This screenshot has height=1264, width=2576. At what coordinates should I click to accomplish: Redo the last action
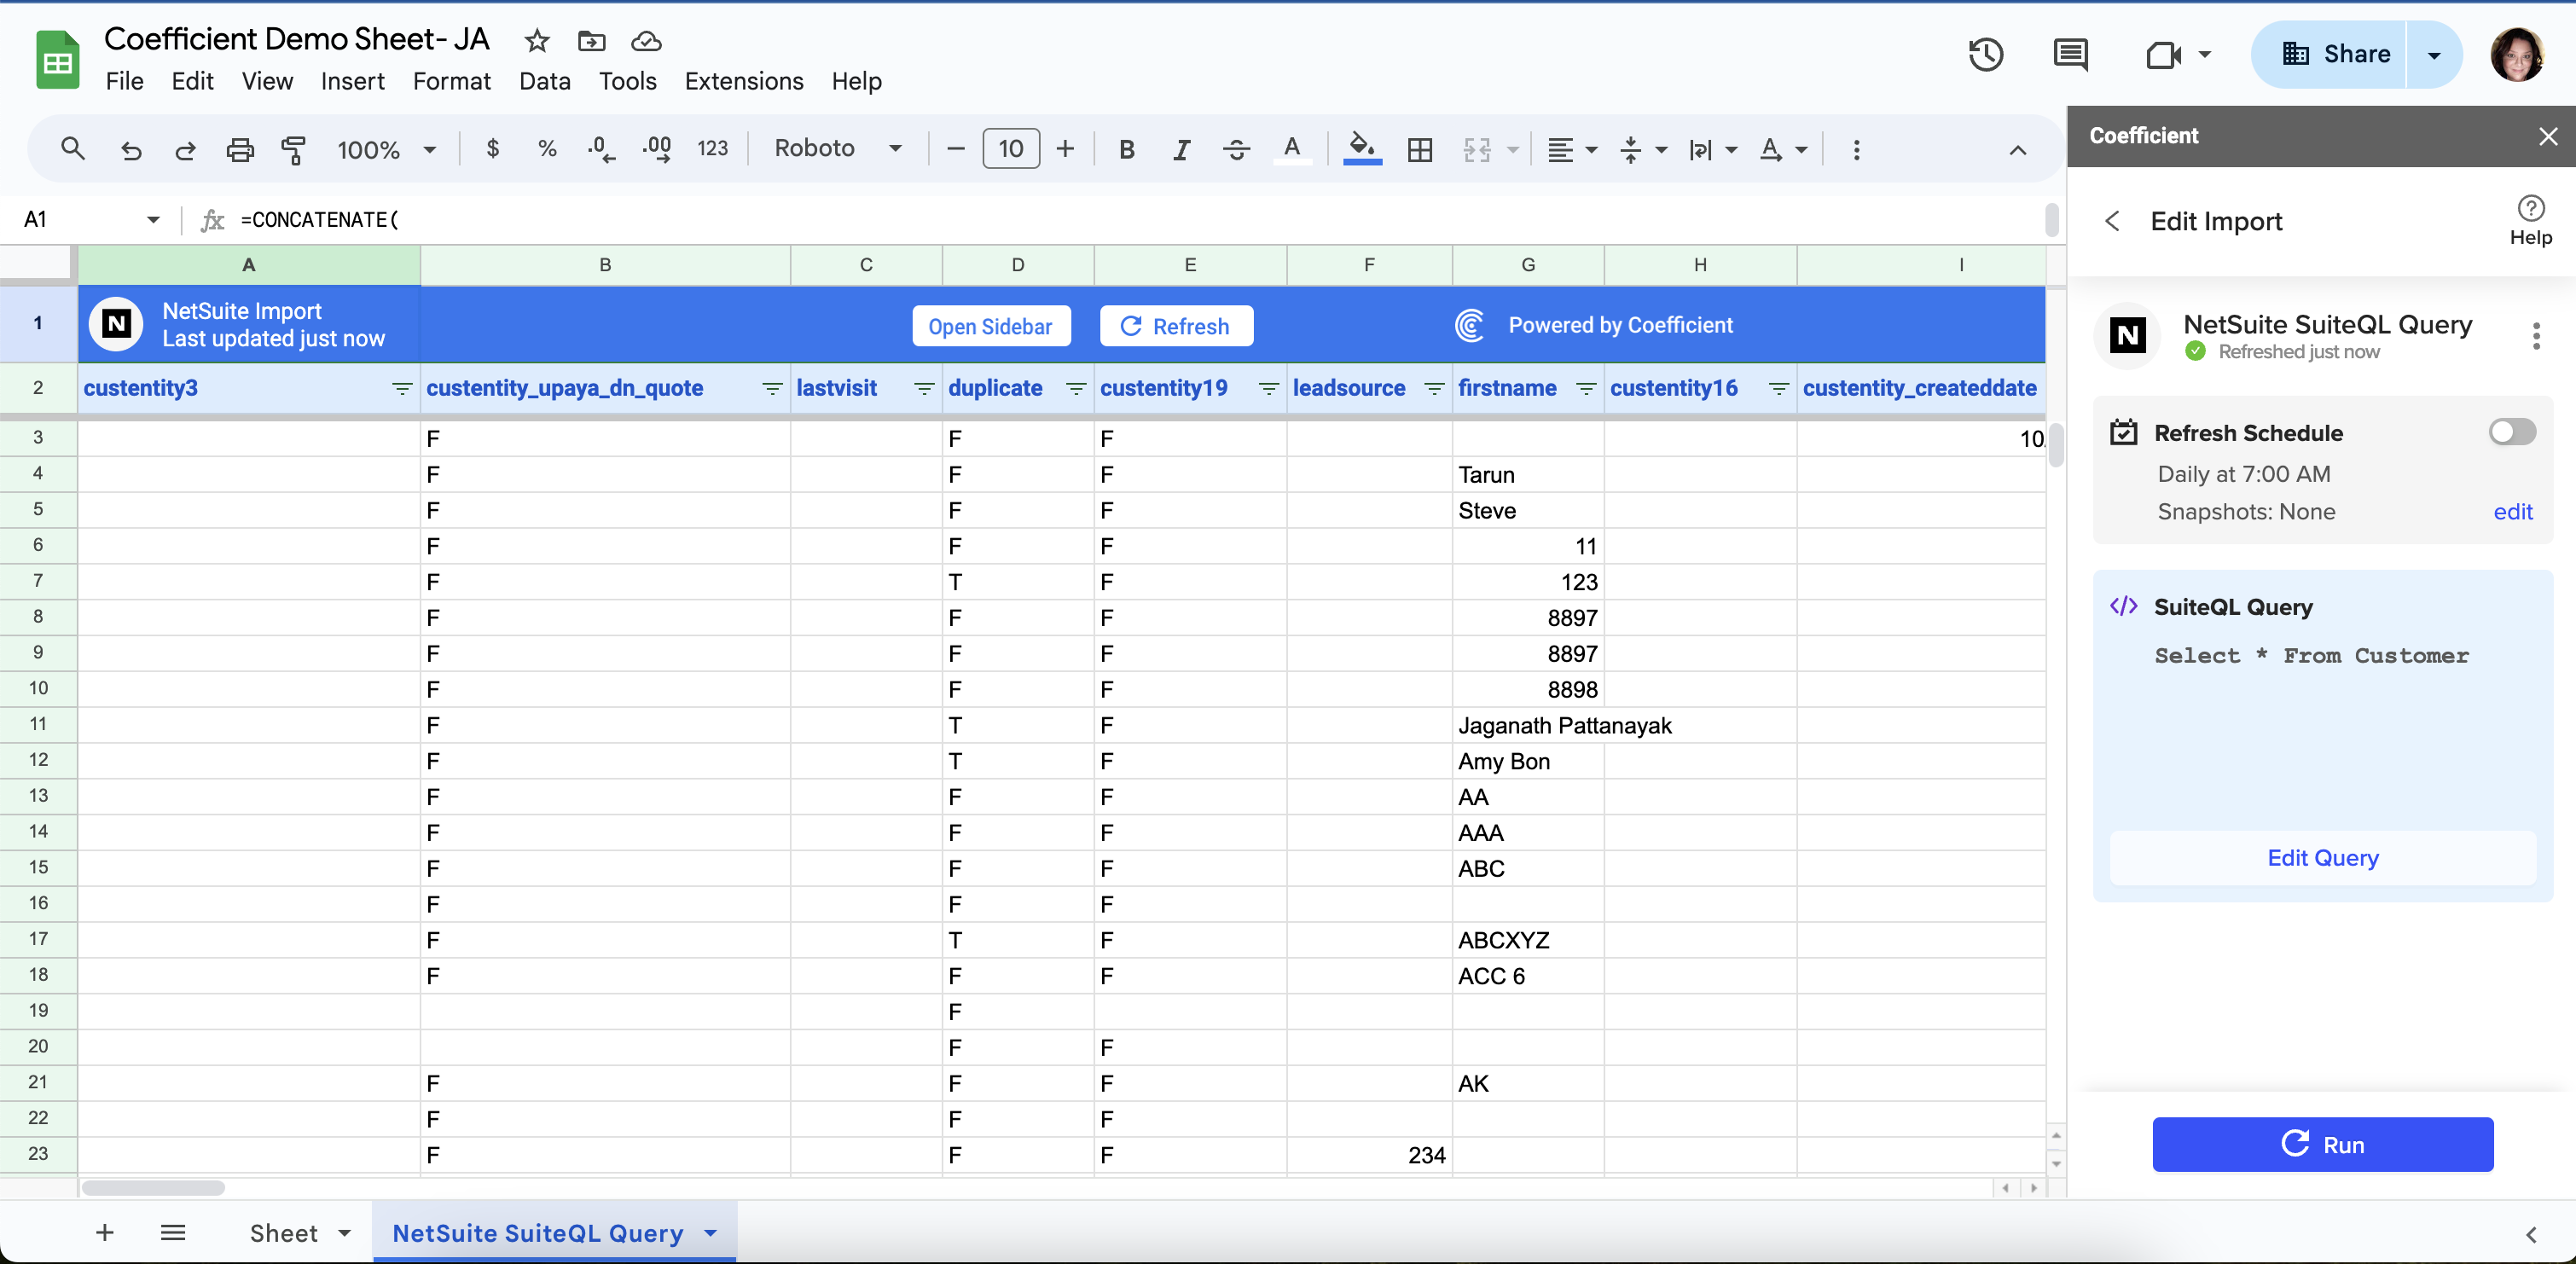[185, 150]
